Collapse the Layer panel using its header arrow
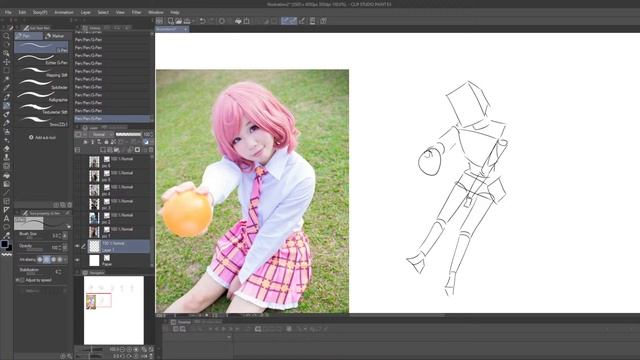This screenshot has height=360, width=640. point(78,127)
